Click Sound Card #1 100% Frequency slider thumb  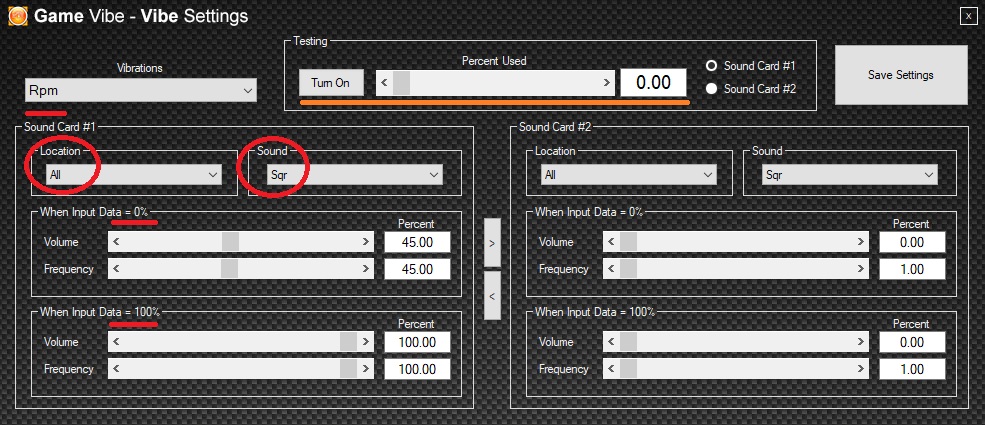[348, 369]
